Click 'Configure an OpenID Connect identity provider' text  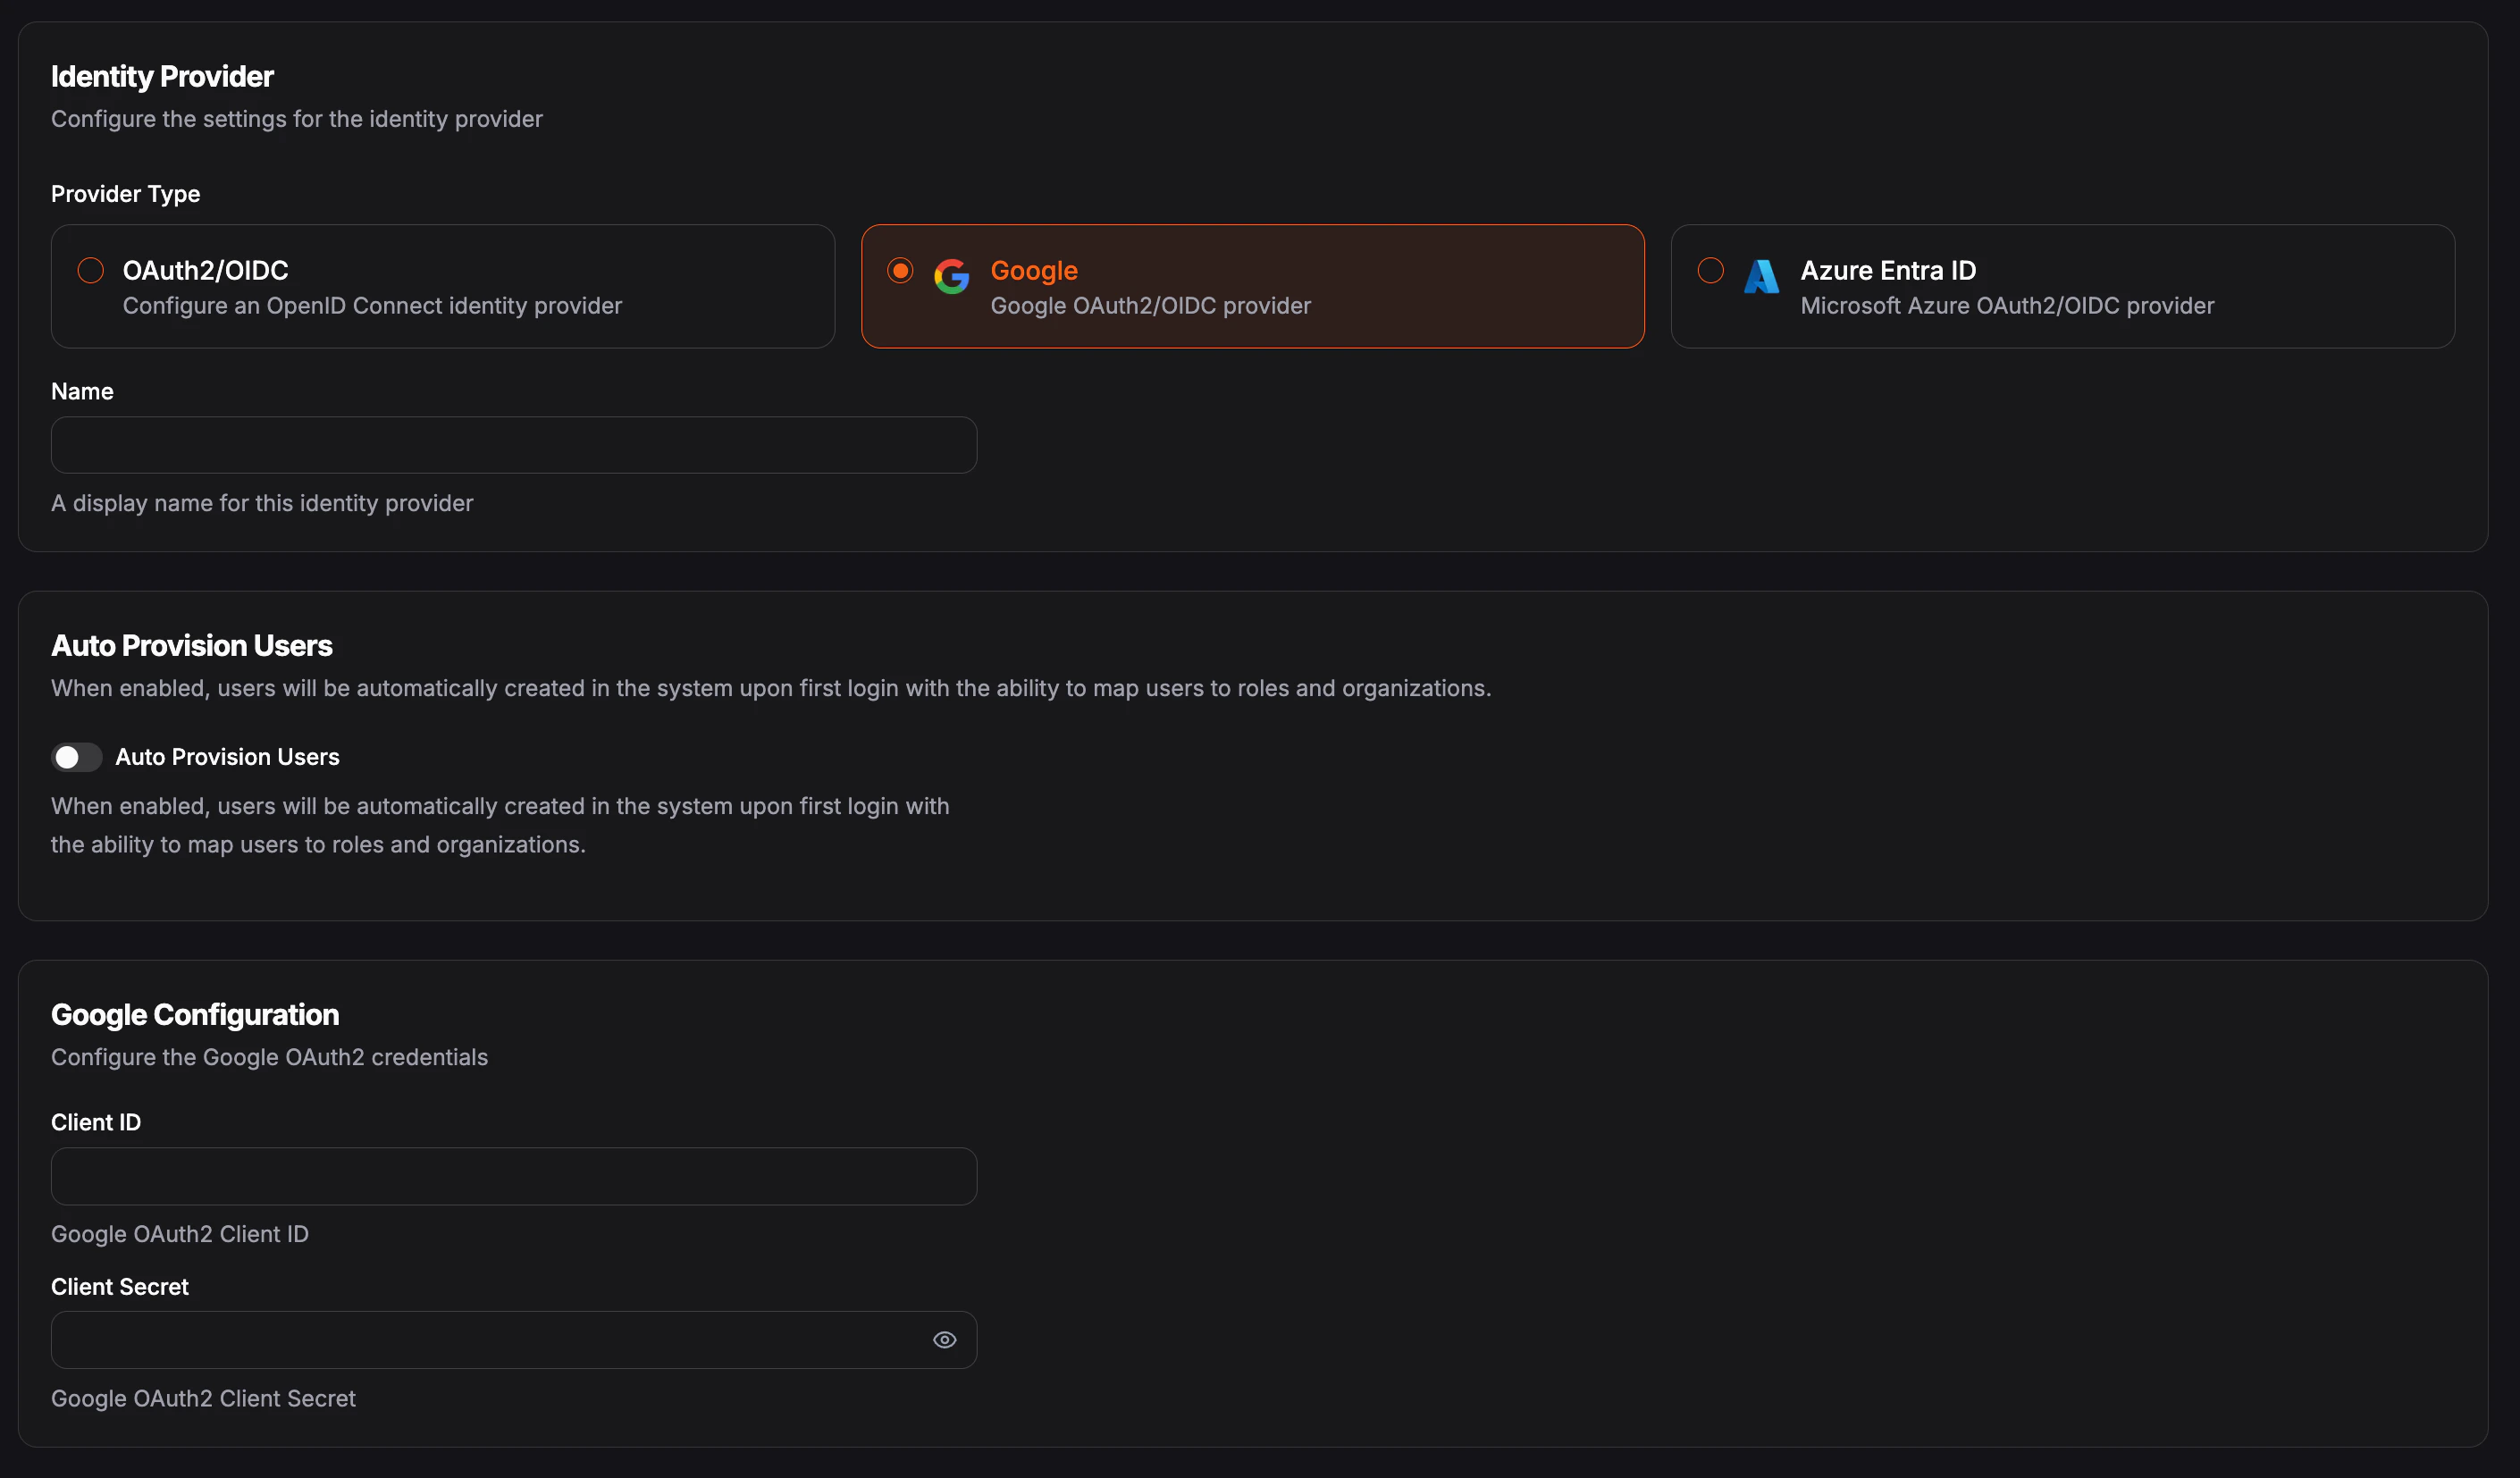click(x=372, y=306)
